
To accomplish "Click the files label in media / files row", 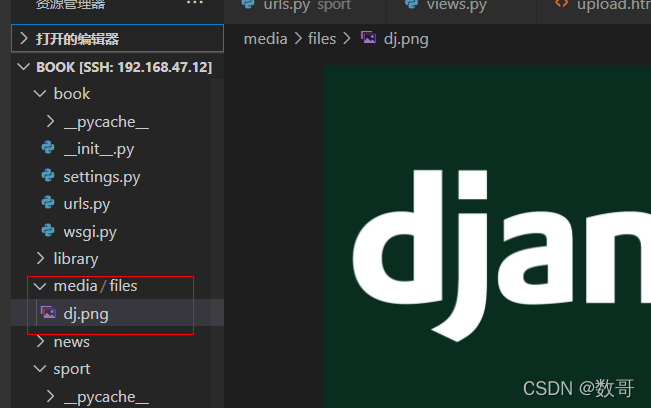I will click(x=123, y=286).
